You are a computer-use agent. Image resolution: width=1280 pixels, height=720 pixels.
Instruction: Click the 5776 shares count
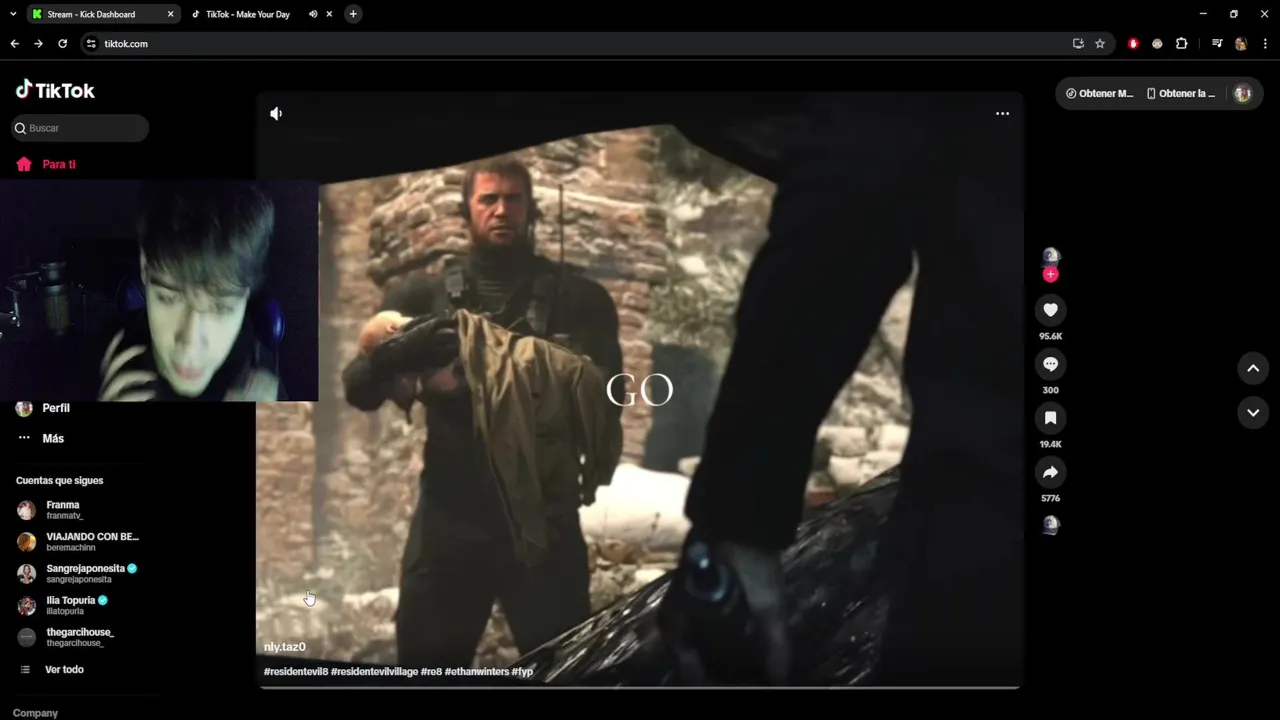tap(1050, 498)
